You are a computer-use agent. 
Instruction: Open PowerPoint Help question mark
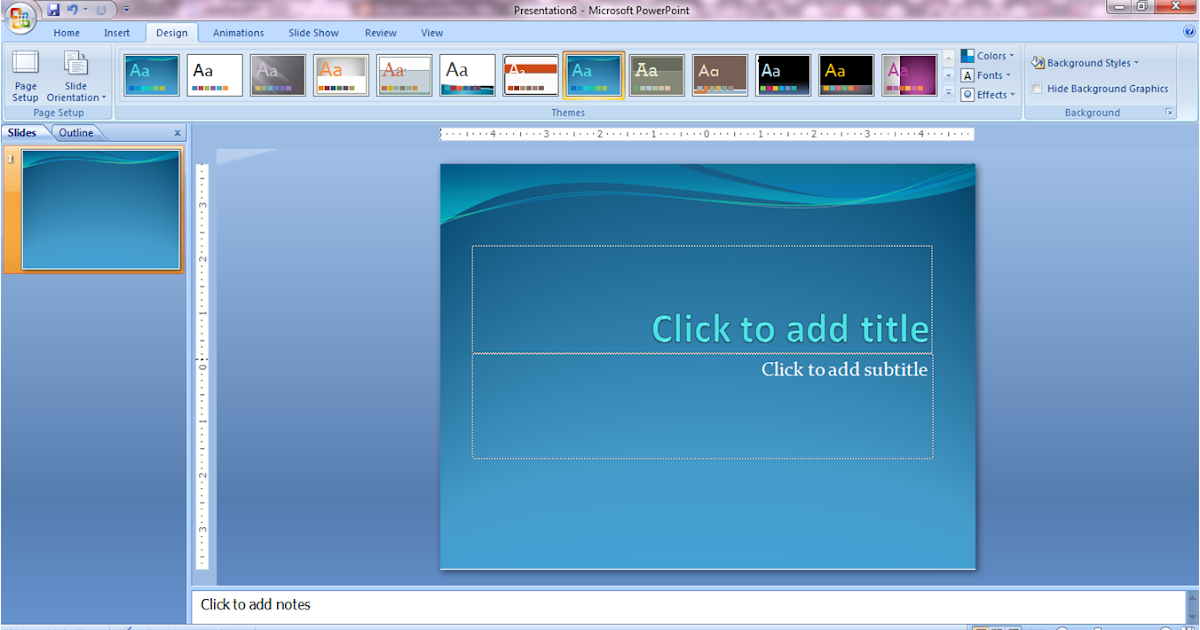coord(1189,32)
